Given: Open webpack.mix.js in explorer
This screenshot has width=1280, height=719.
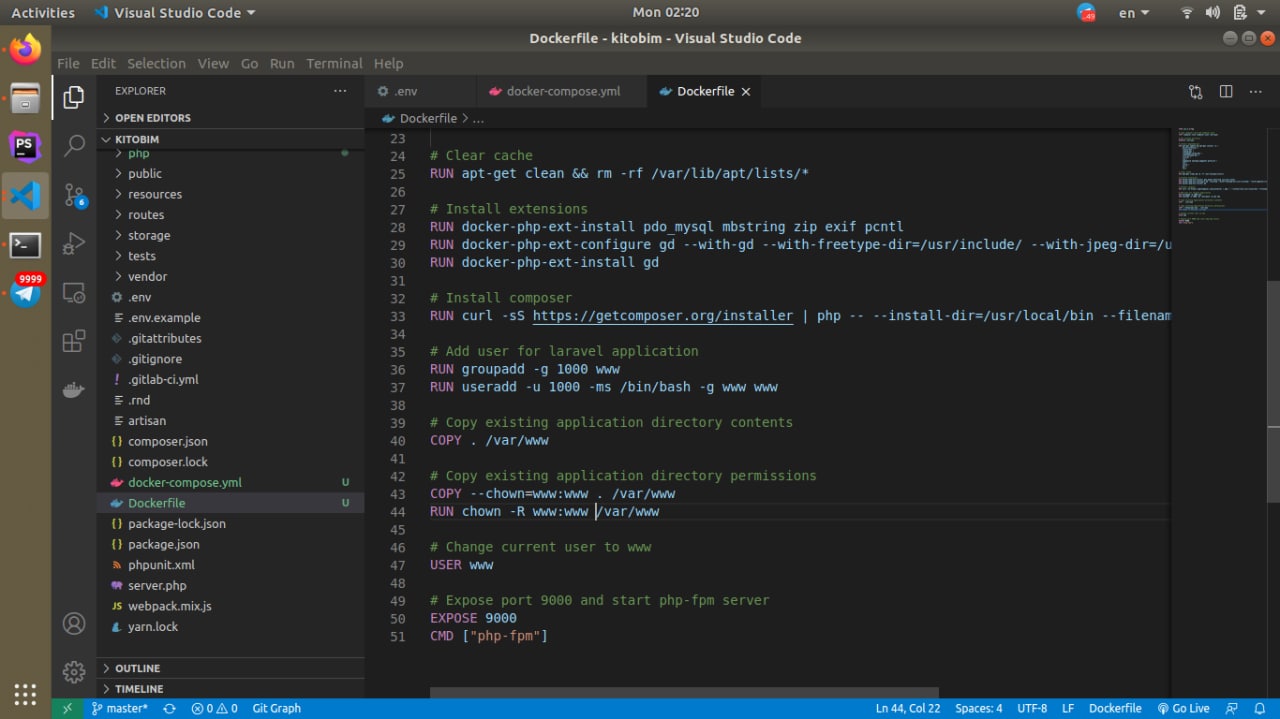Looking at the screenshot, I should point(230,606).
